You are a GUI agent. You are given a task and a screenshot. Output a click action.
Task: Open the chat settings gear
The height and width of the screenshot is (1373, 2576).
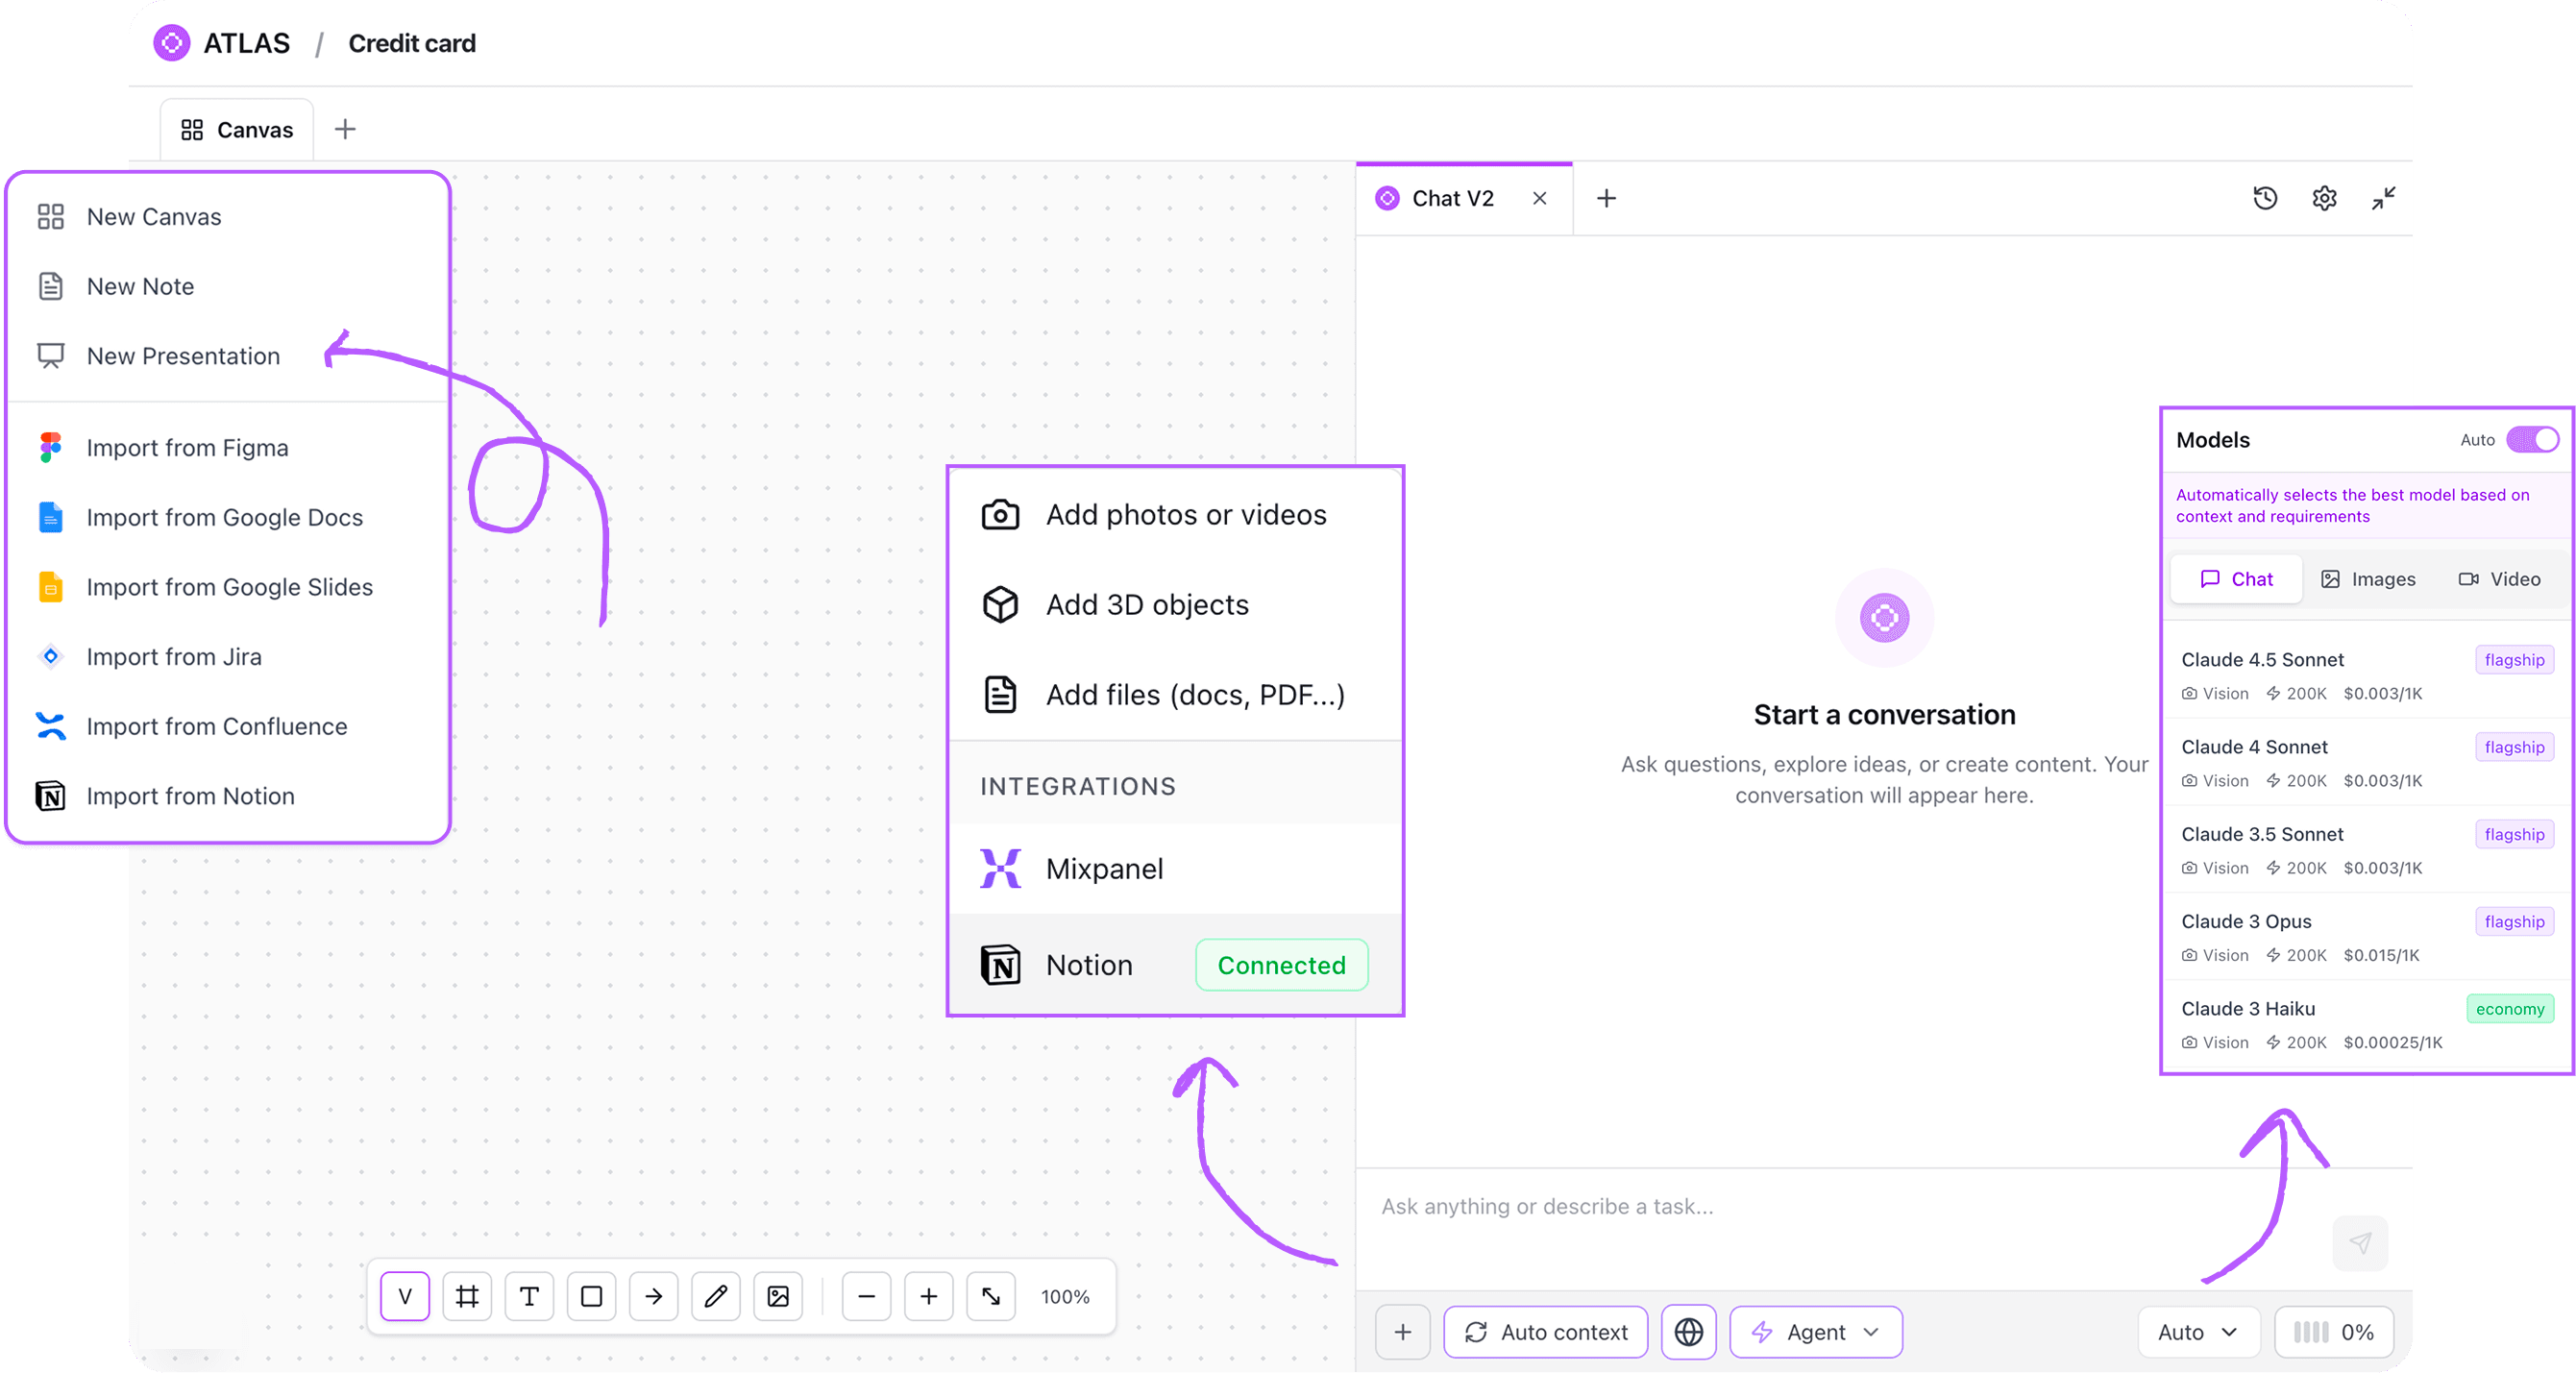click(x=2324, y=198)
